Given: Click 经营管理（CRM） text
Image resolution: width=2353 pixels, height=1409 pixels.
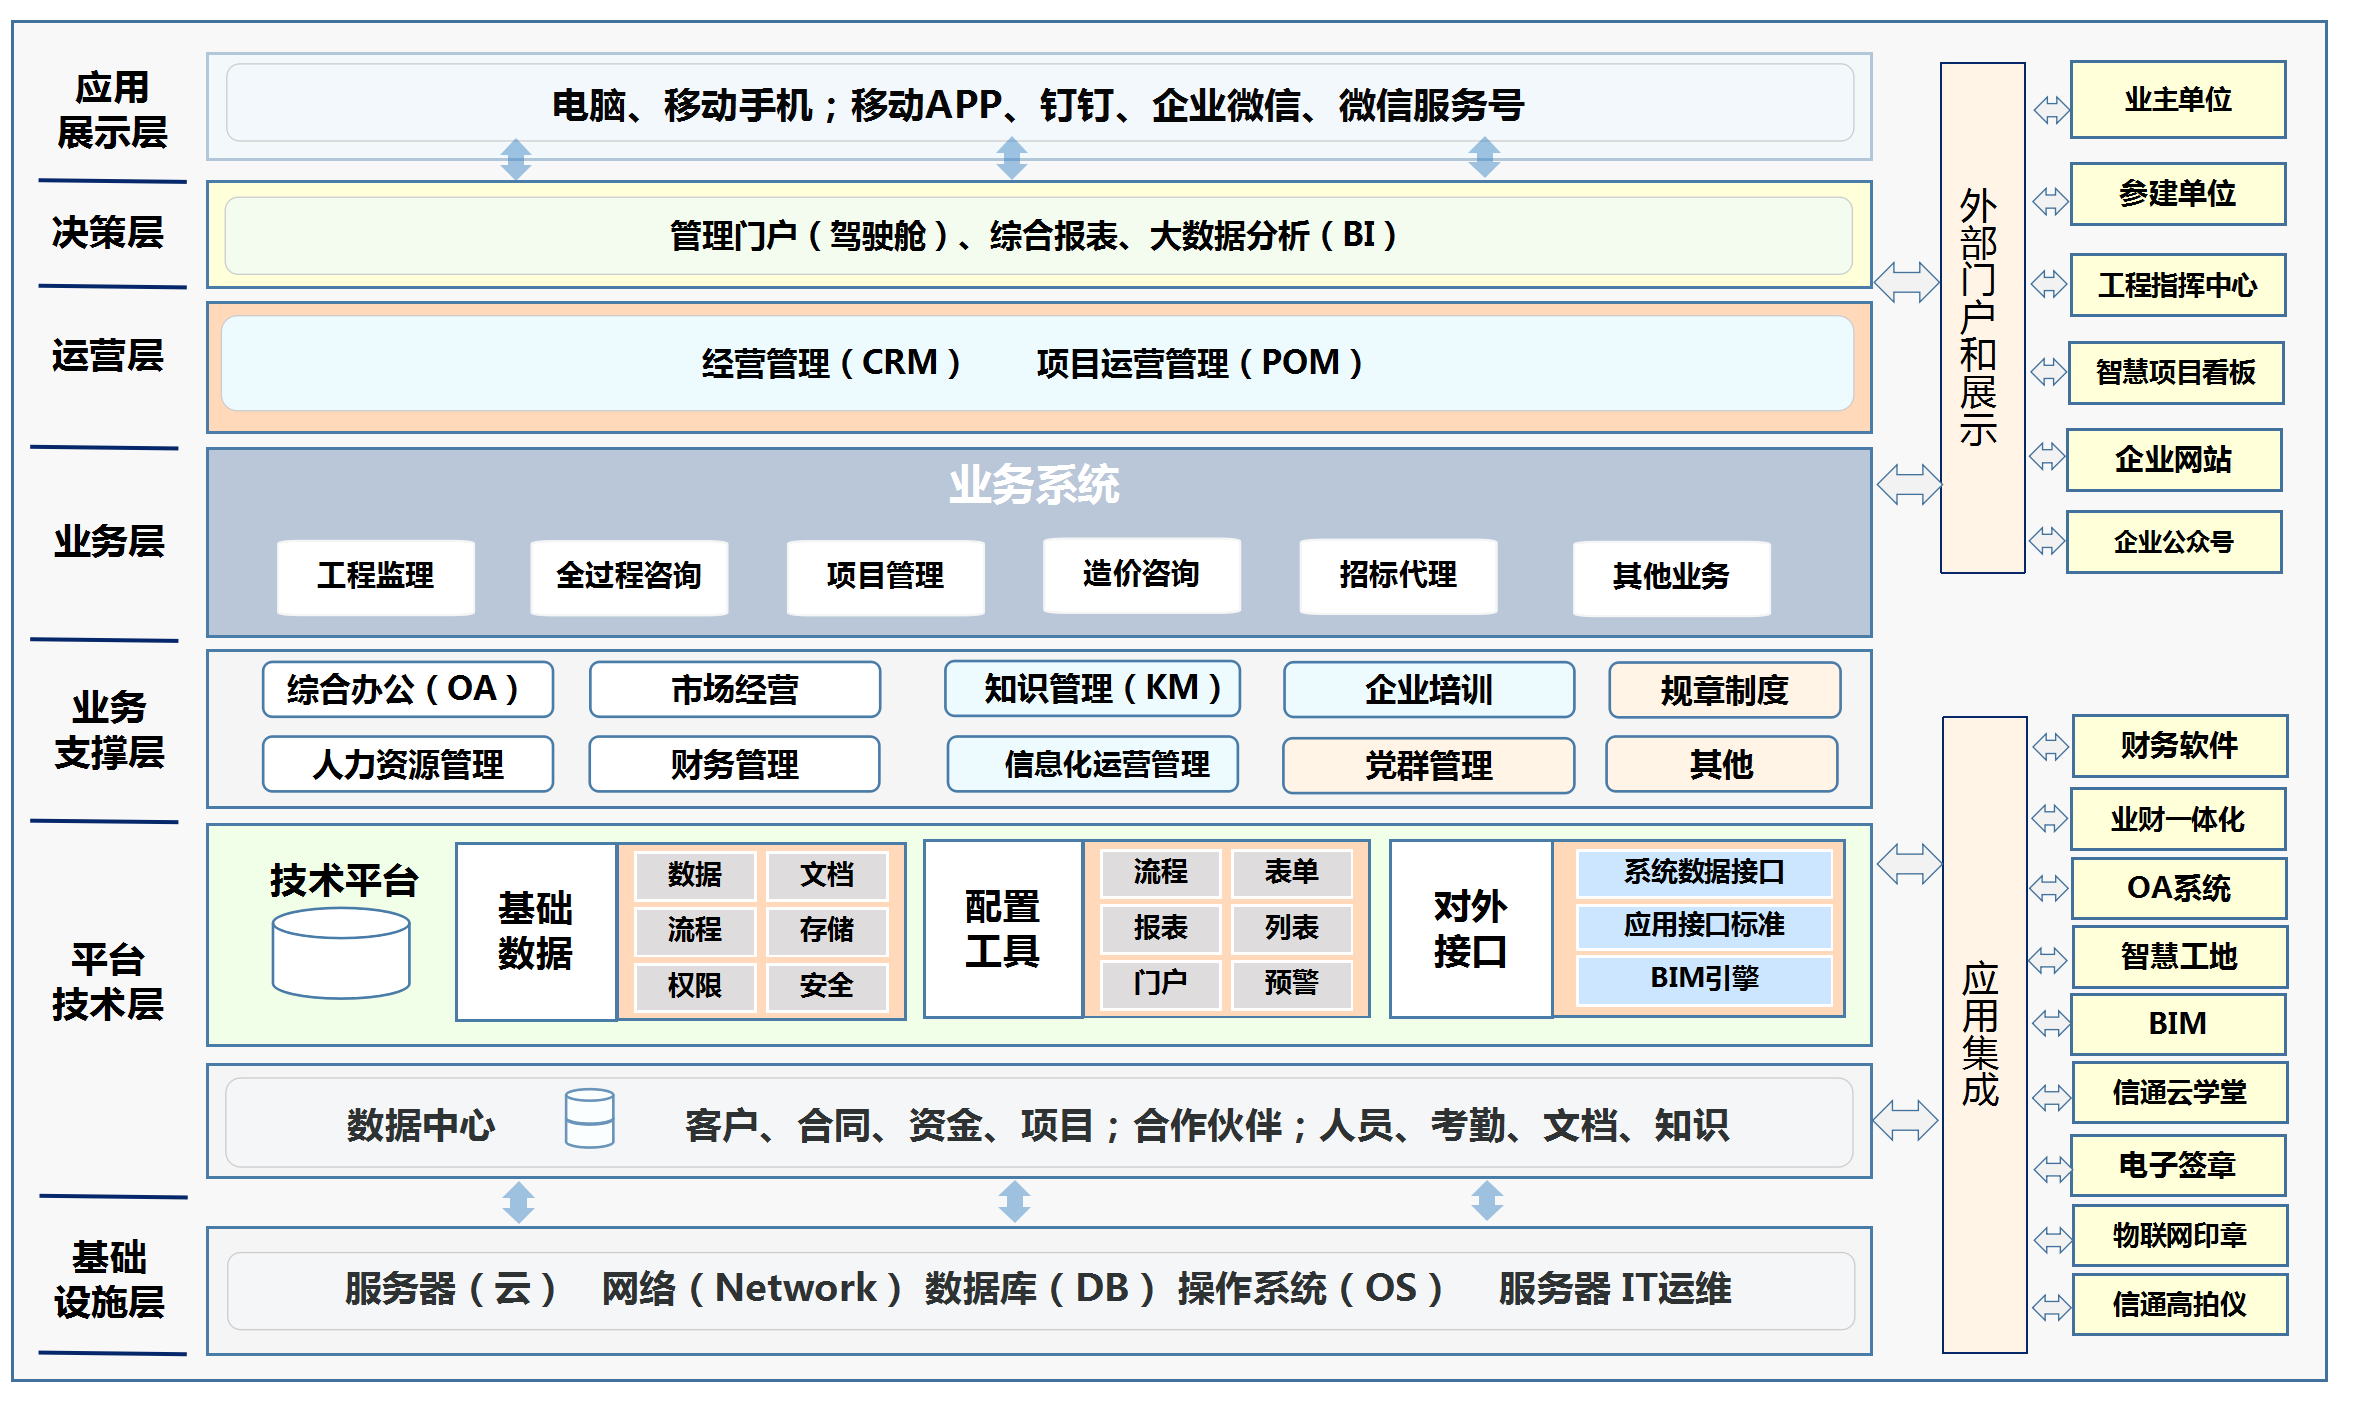Looking at the screenshot, I should point(832,363).
